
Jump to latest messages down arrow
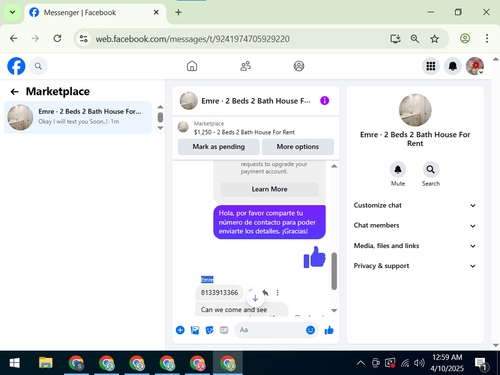point(255,298)
